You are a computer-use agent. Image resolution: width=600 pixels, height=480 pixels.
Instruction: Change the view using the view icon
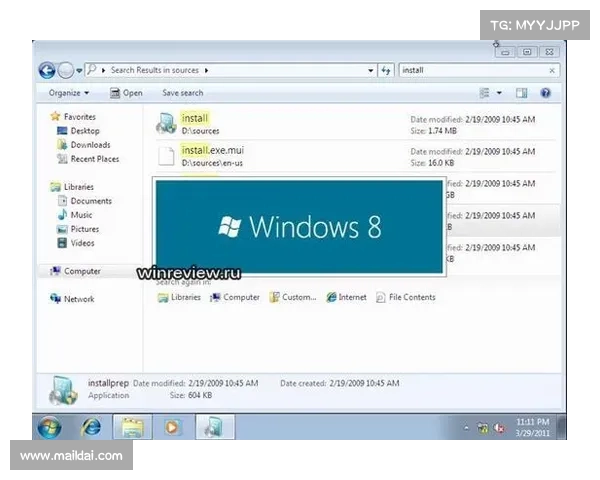(x=484, y=93)
